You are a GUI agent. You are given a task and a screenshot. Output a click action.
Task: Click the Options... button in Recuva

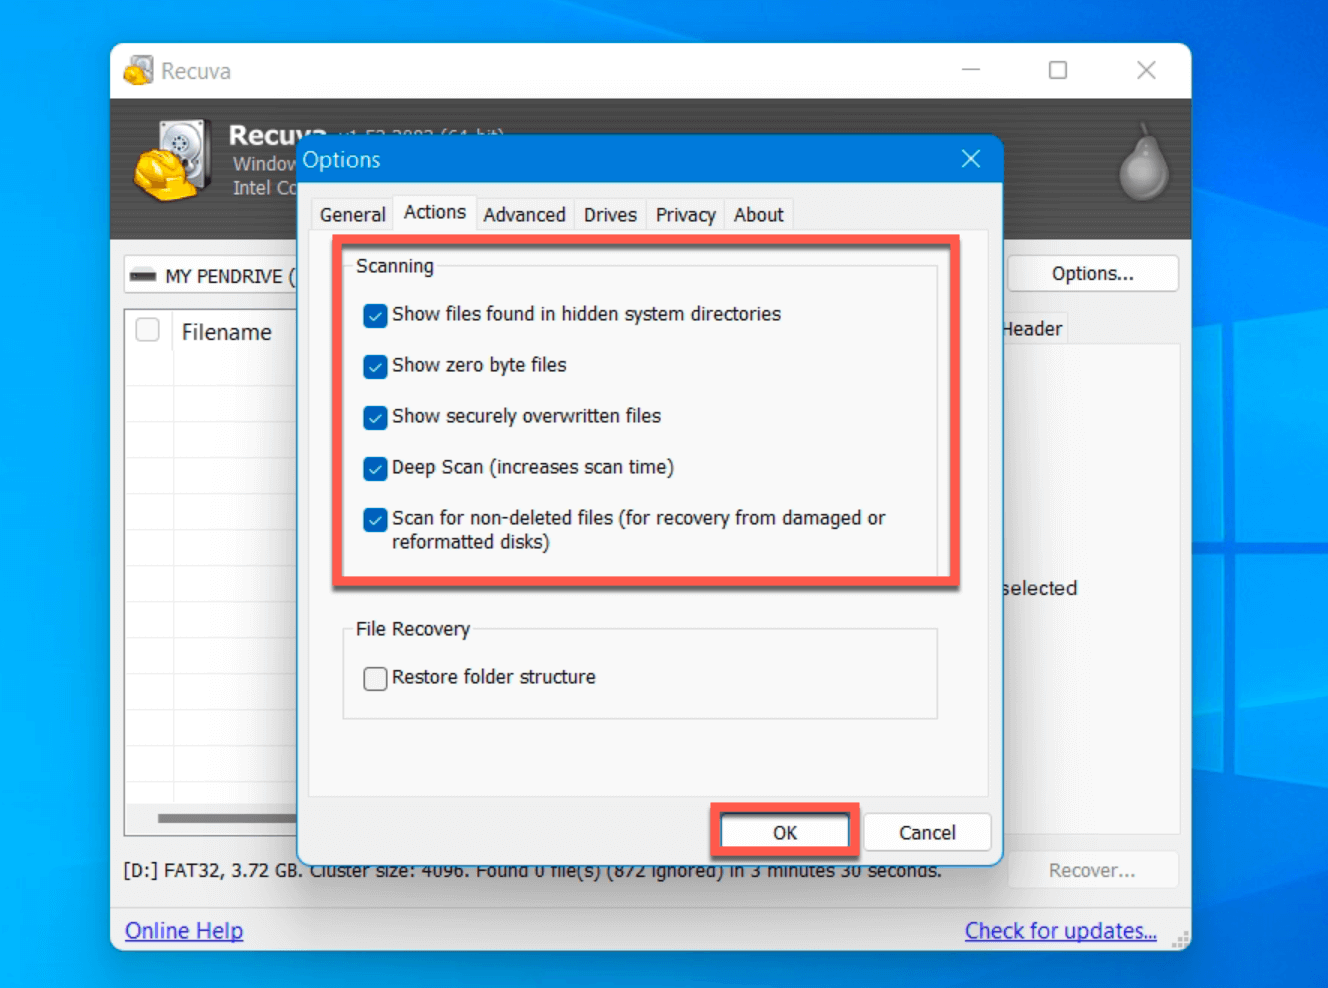tap(1092, 274)
